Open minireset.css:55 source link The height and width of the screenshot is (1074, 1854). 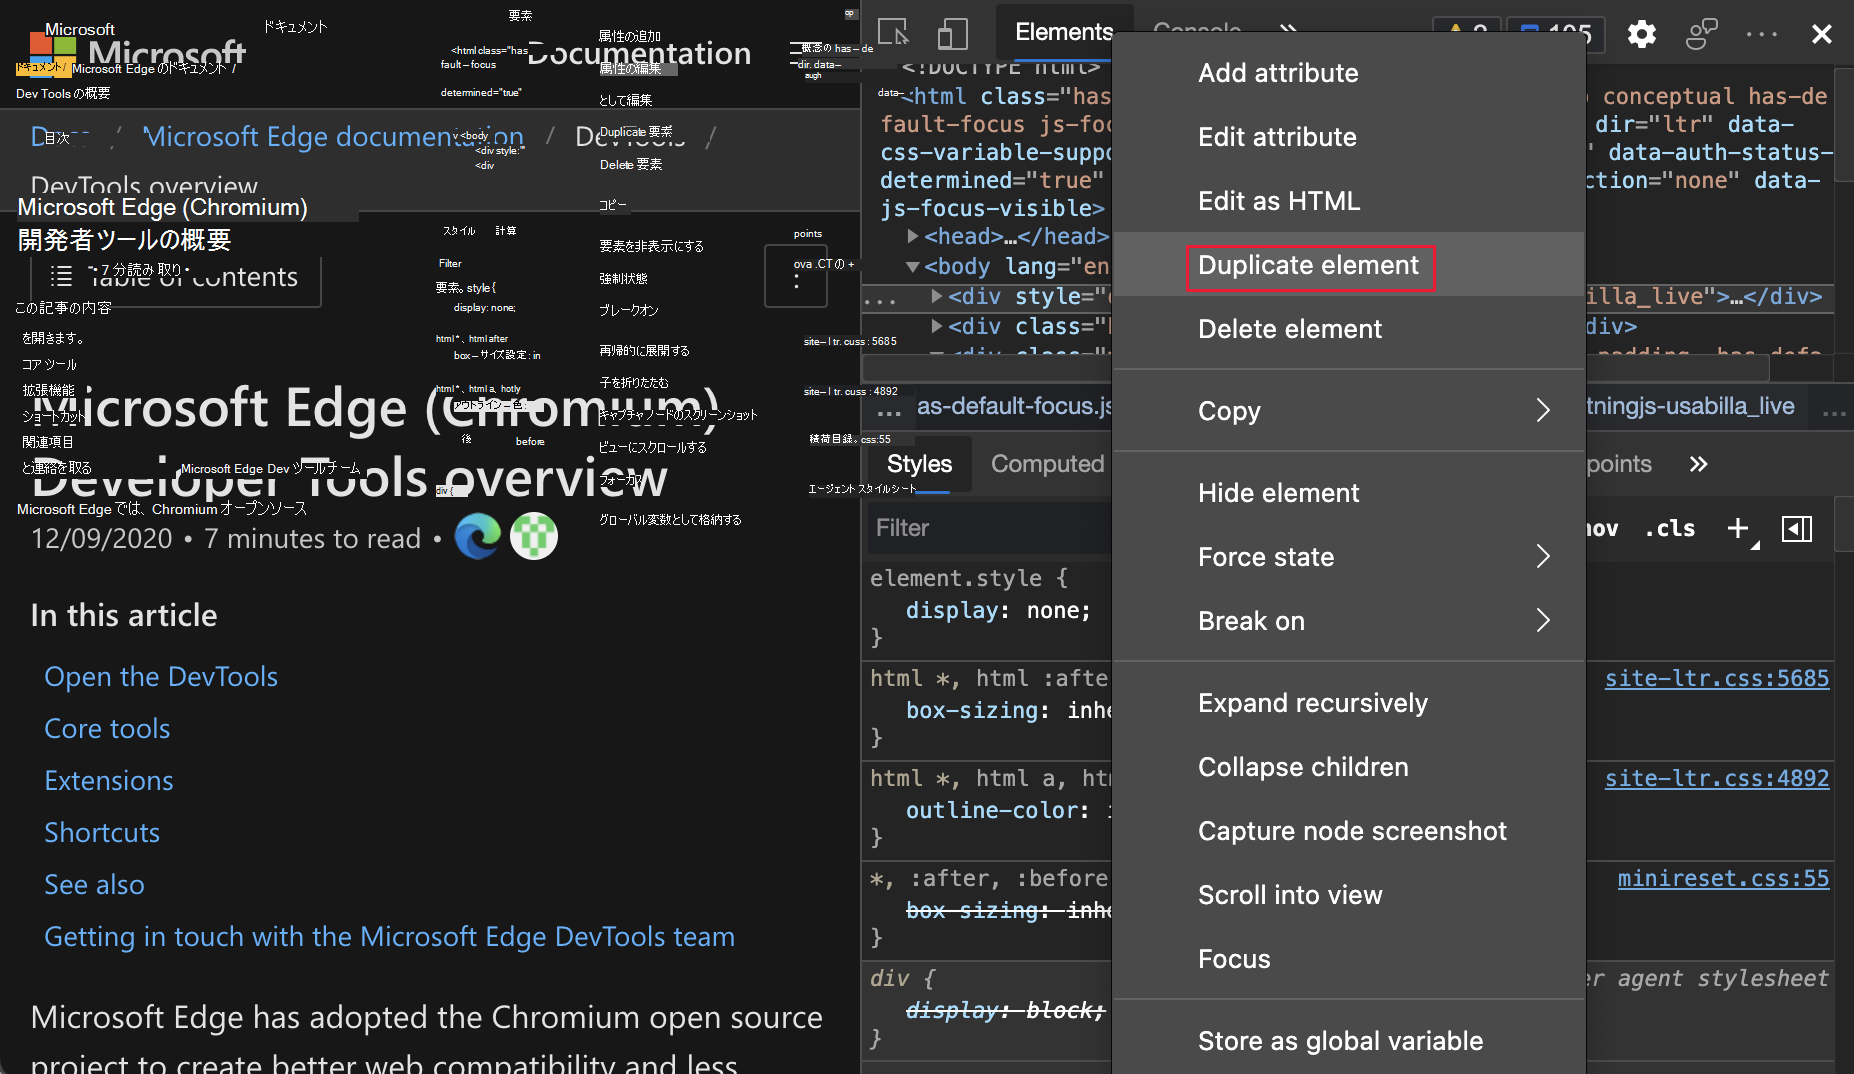click(x=1723, y=878)
